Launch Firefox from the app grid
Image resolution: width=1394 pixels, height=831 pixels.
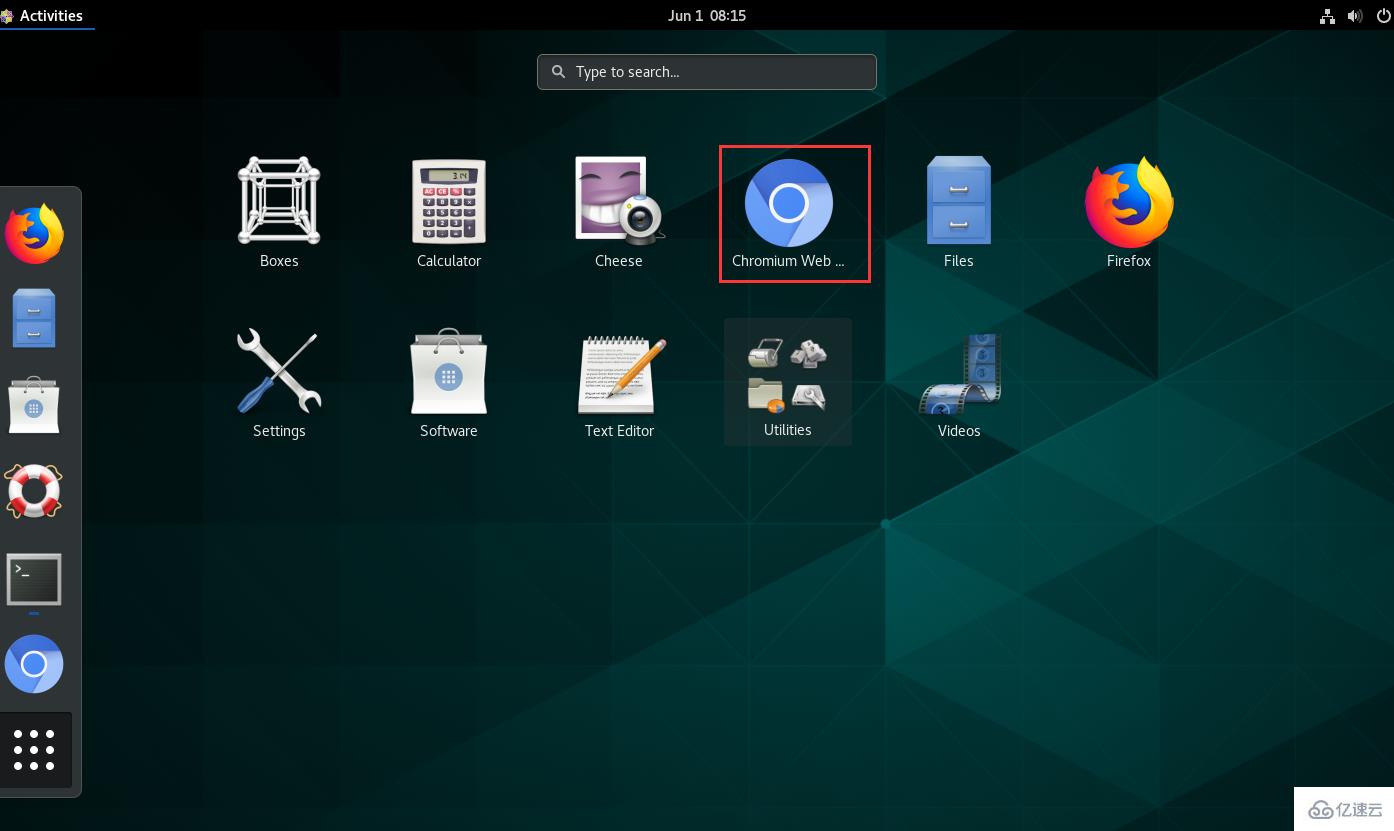coord(1129,203)
